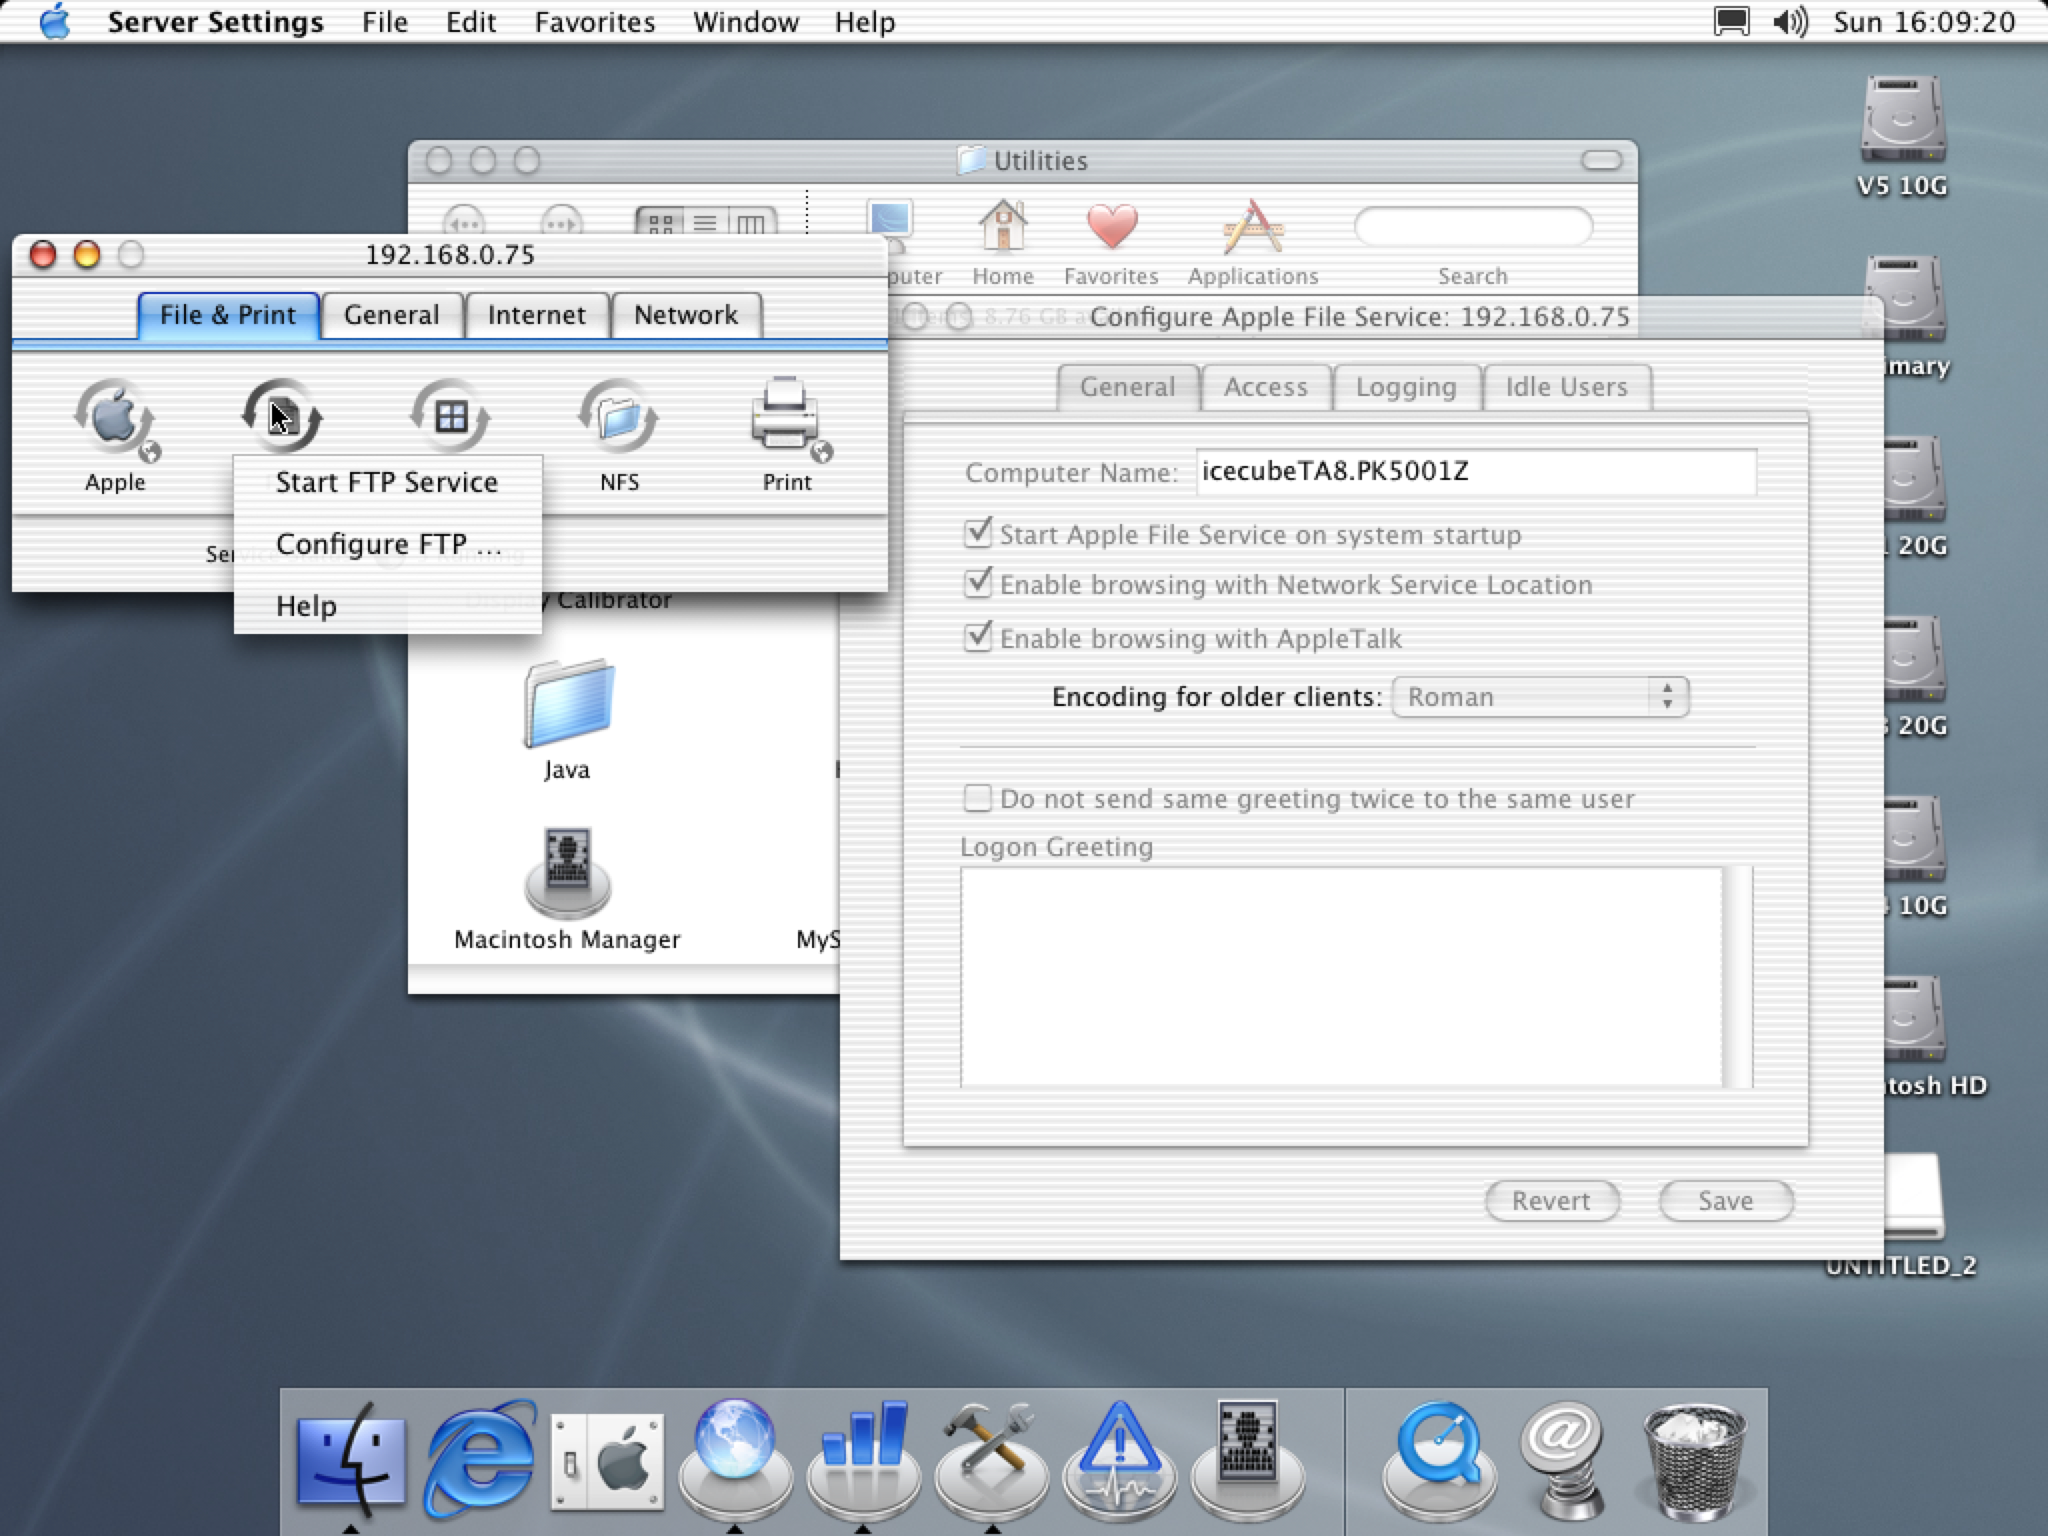The width and height of the screenshot is (2048, 1536).
Task: Open Finder from the Dock
Action: 351,1458
